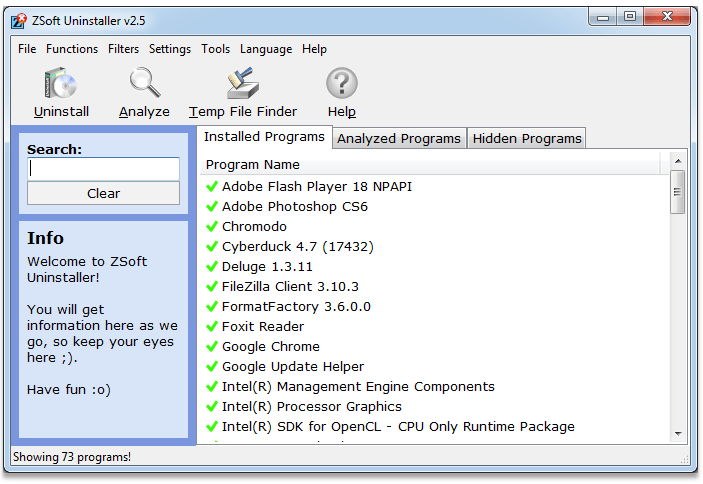The width and height of the screenshot is (703, 484).
Task: Select Google Update Helper entry
Action: (293, 367)
